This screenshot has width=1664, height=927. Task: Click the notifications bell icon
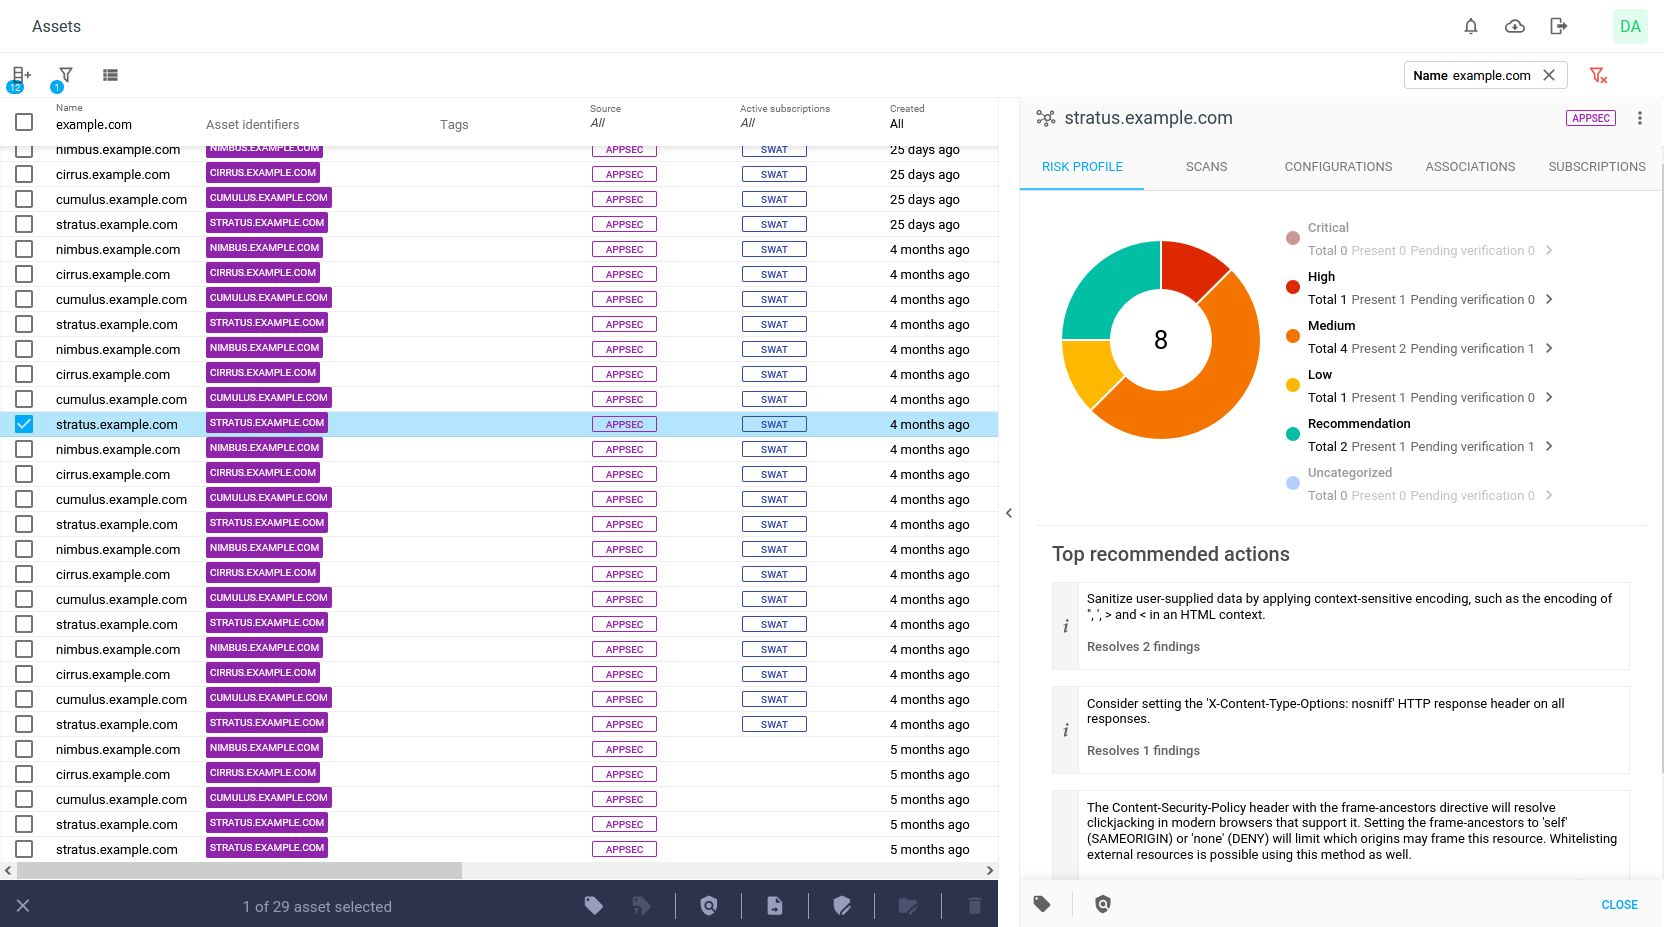pyautogui.click(x=1470, y=27)
